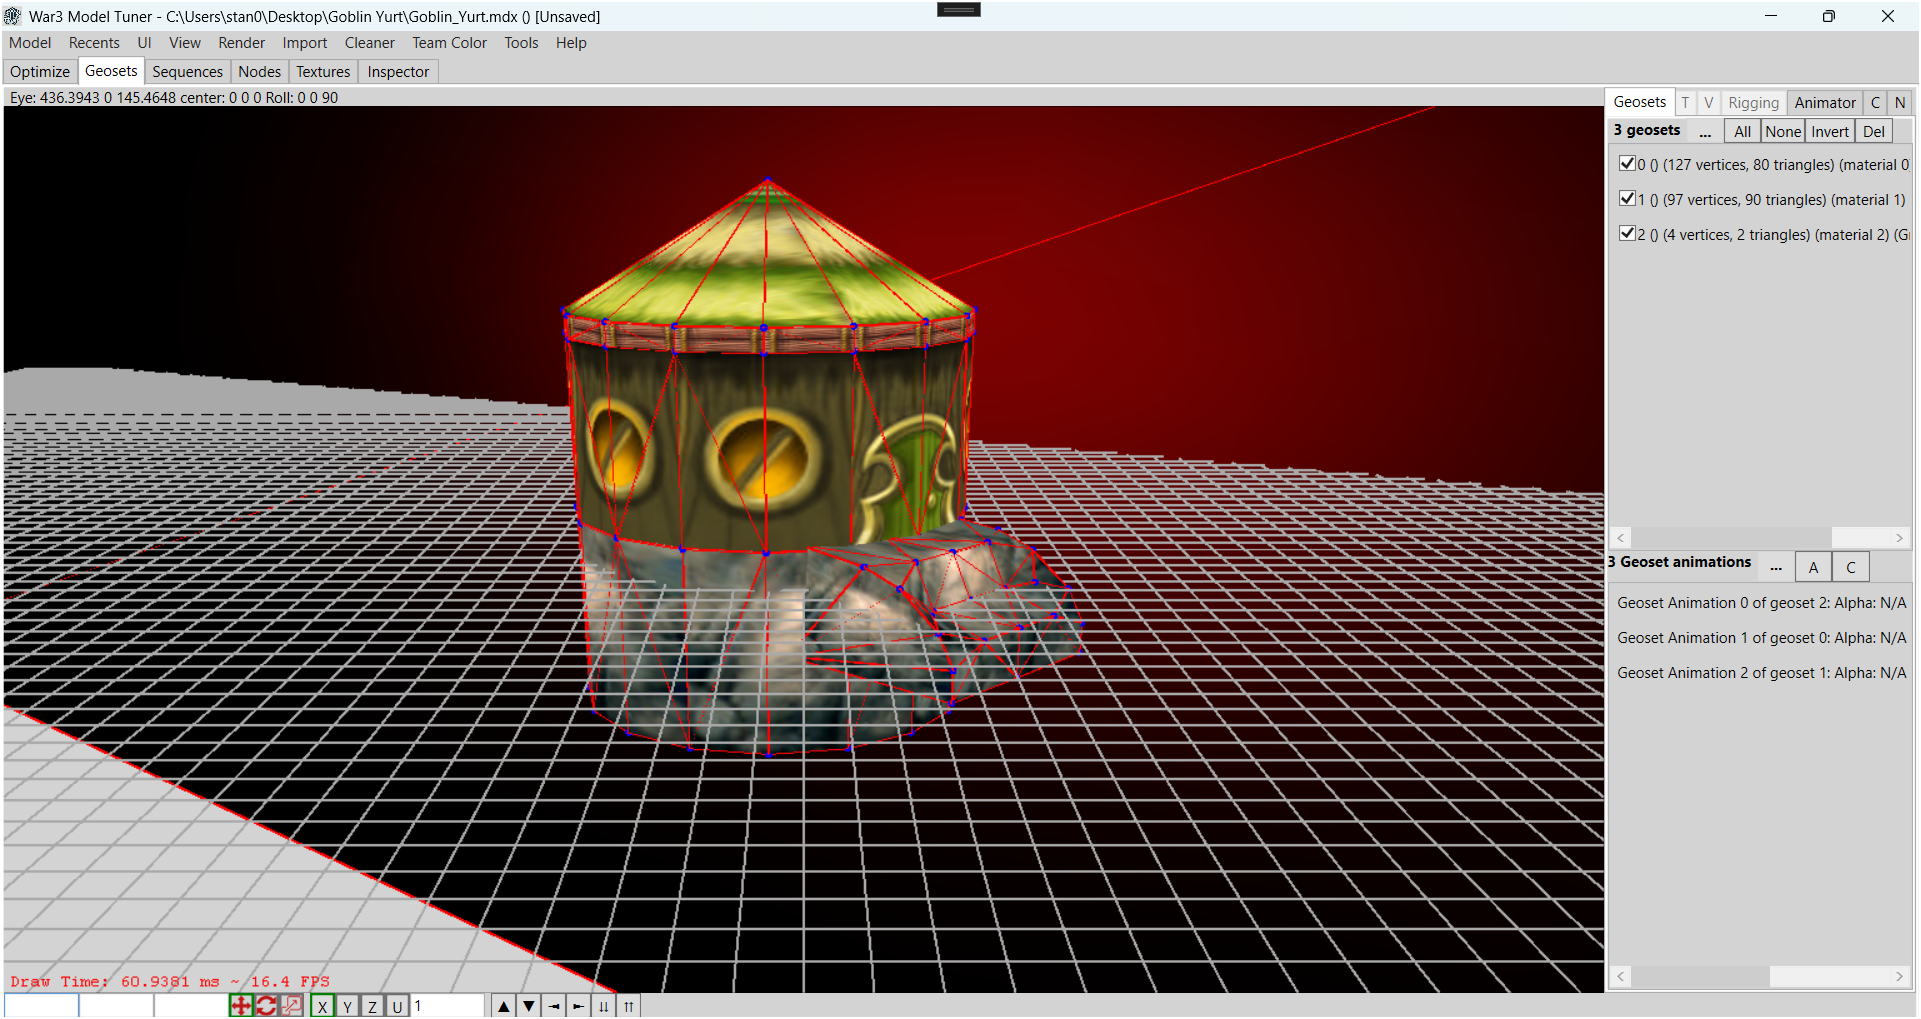Deselect geosets with None button

1783,132
